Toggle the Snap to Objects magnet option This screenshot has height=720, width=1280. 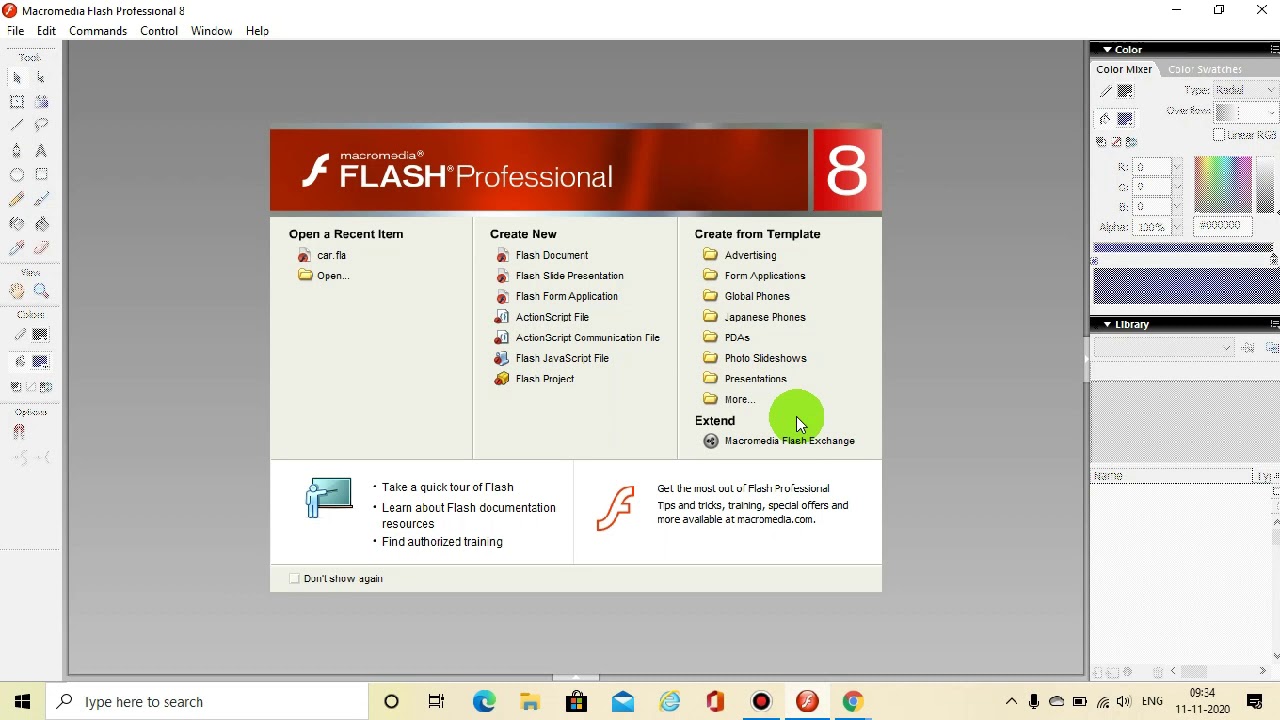point(18,432)
